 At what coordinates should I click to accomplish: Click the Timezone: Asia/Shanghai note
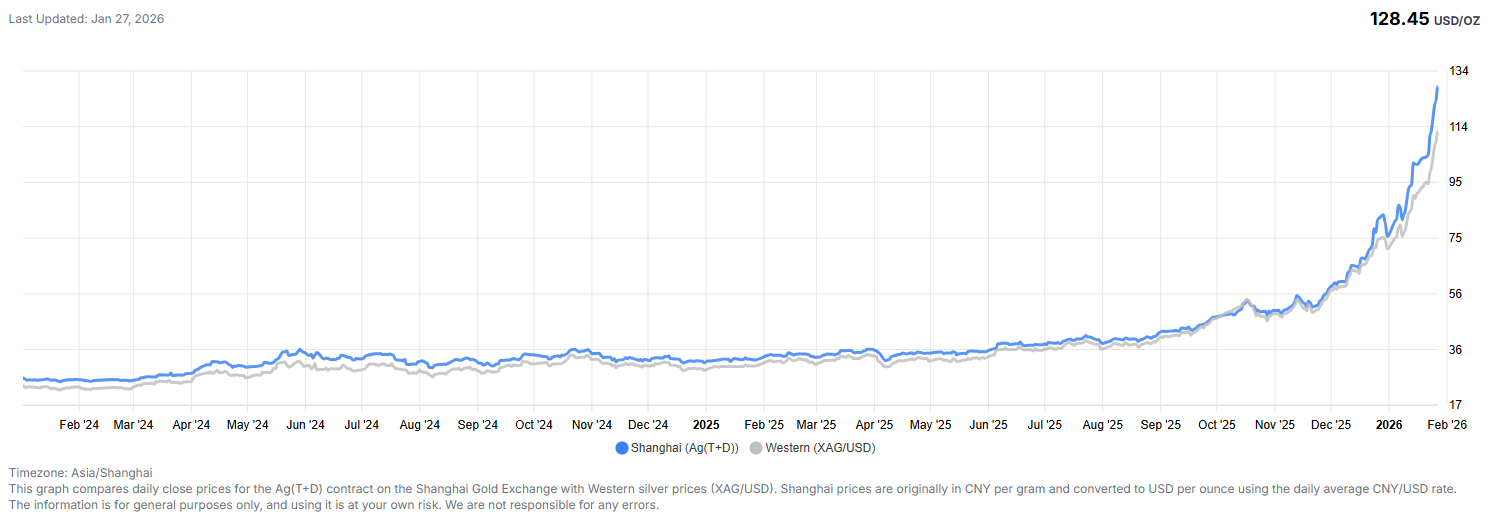80,472
